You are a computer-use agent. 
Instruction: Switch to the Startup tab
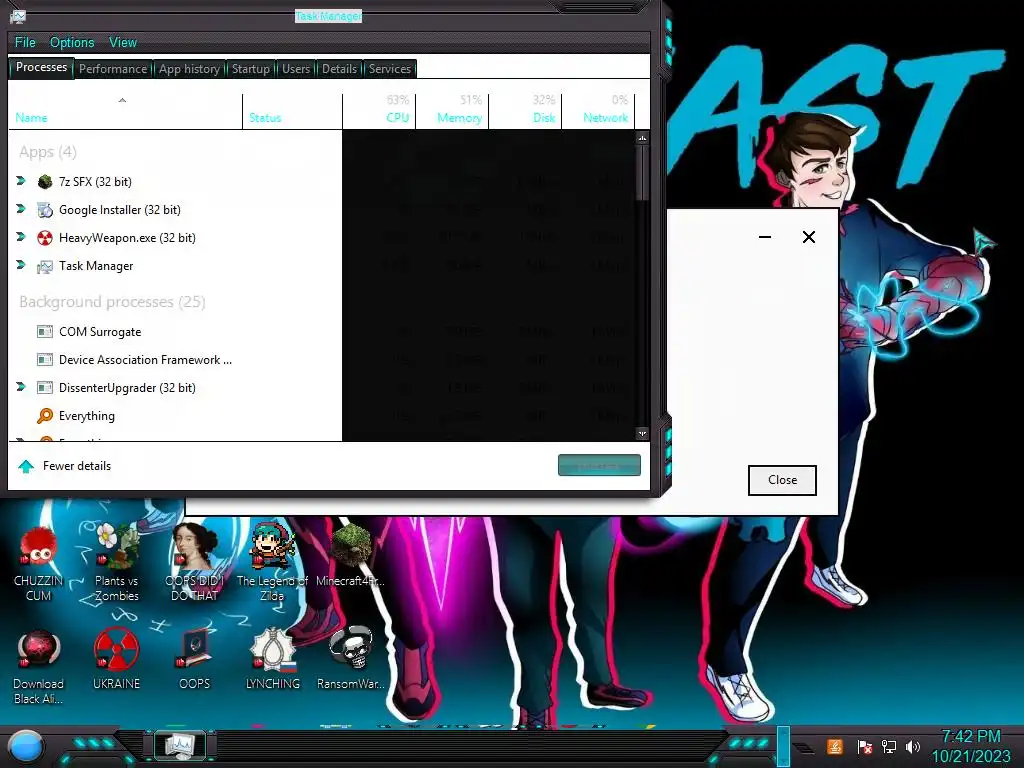click(x=251, y=69)
